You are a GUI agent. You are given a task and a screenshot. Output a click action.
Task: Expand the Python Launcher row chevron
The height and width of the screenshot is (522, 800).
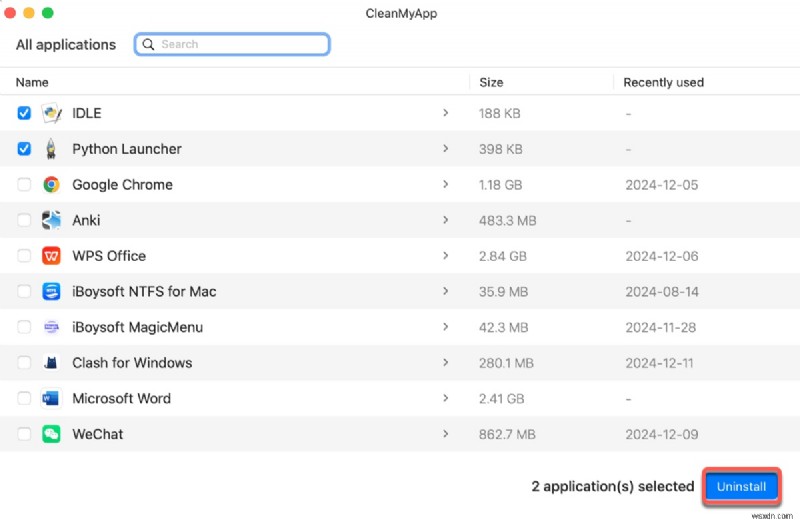point(445,148)
